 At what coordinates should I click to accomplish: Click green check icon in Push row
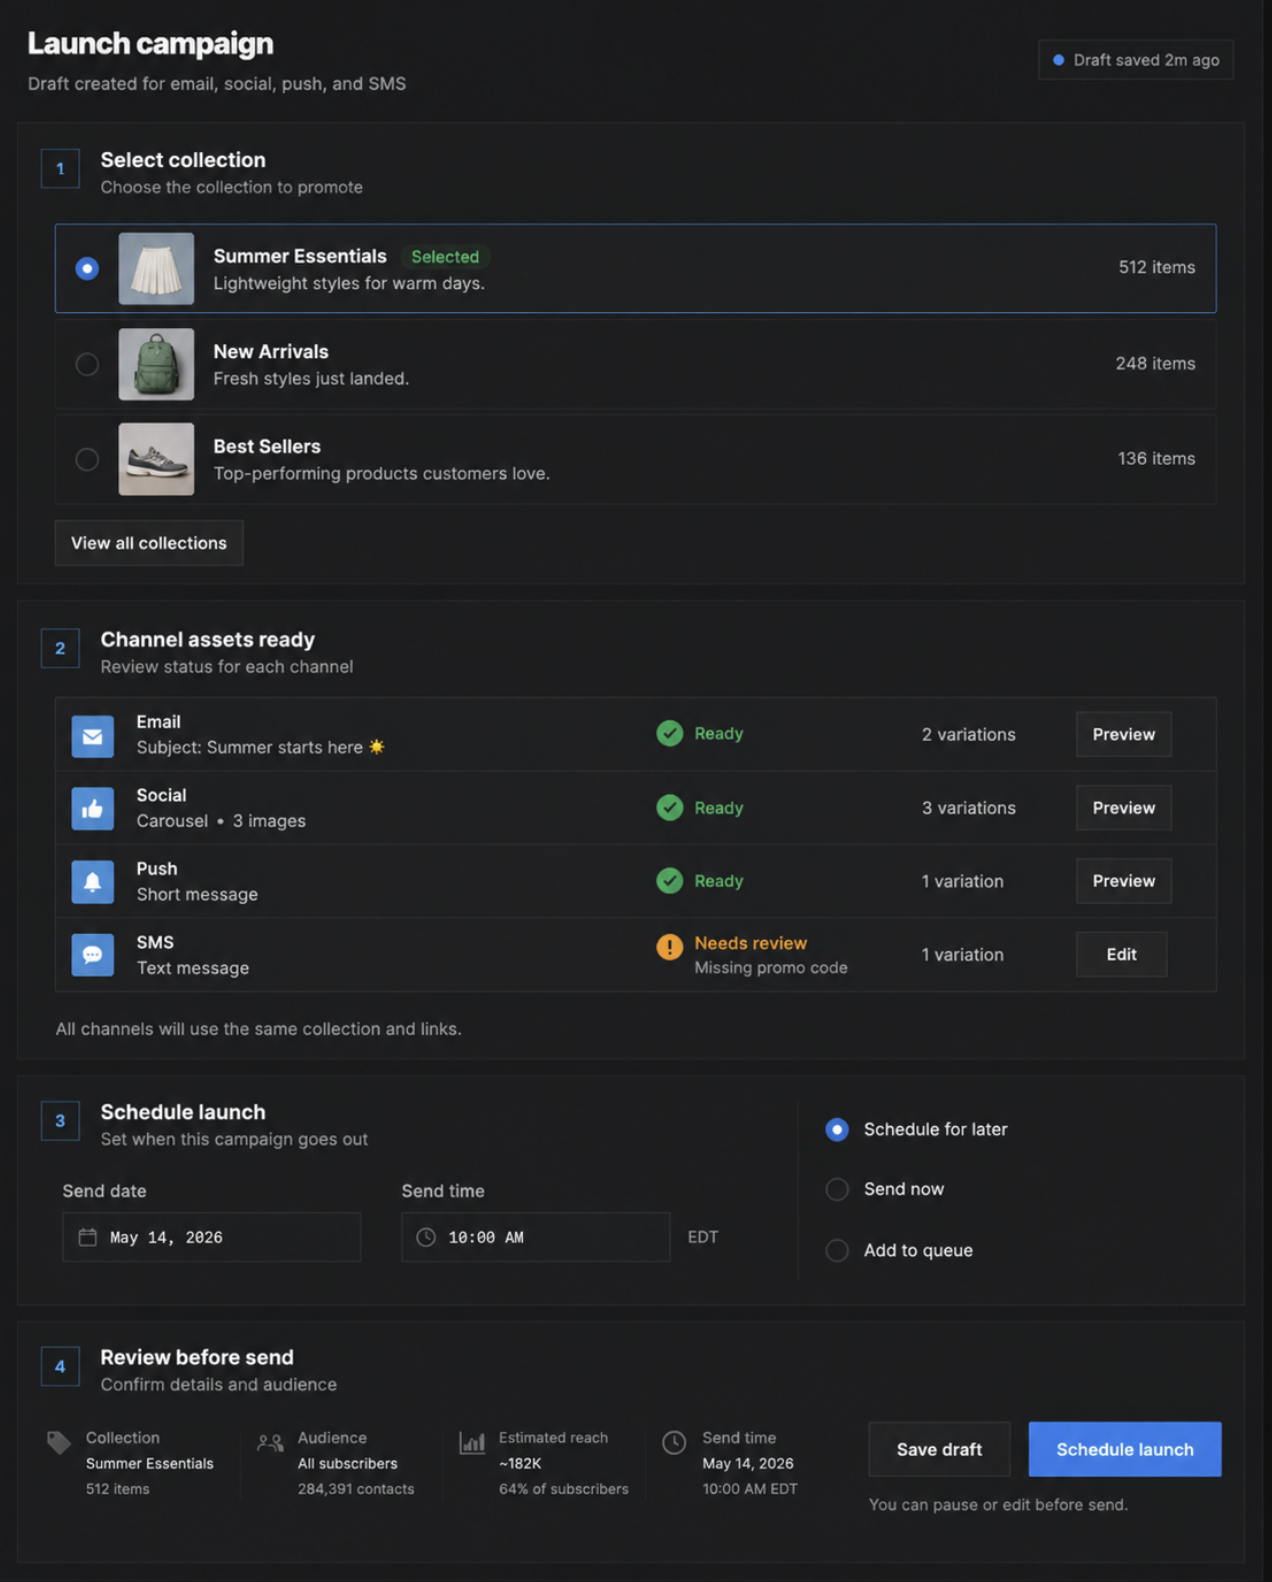pyautogui.click(x=670, y=880)
